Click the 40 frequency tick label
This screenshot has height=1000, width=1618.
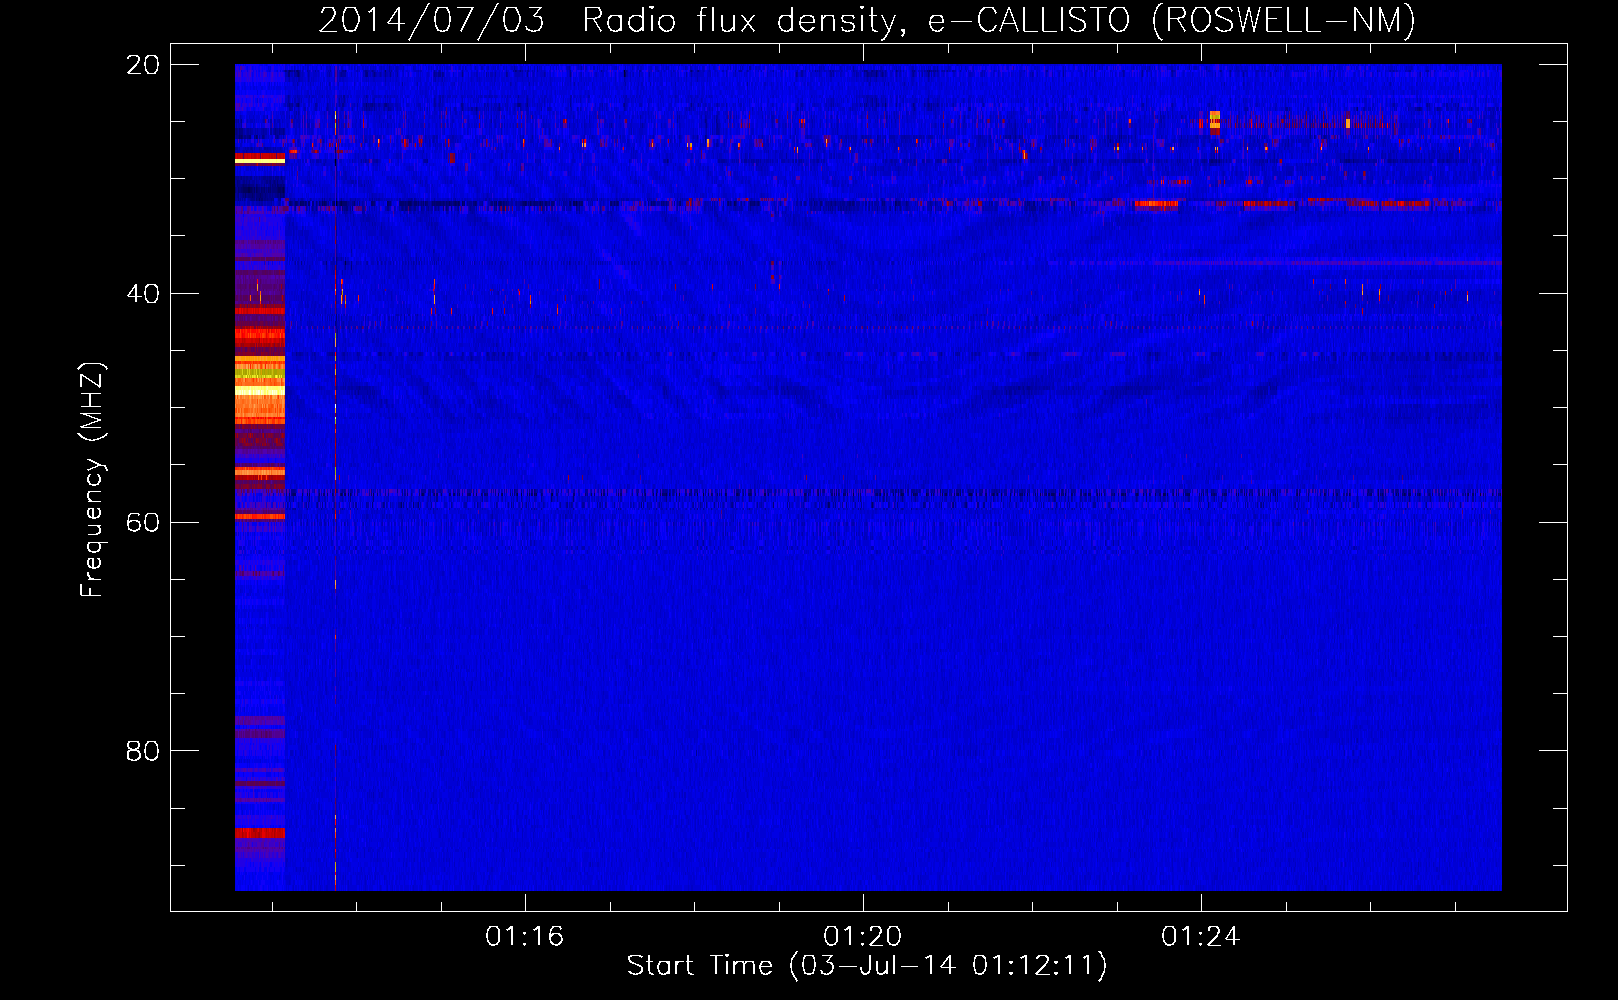click(143, 294)
